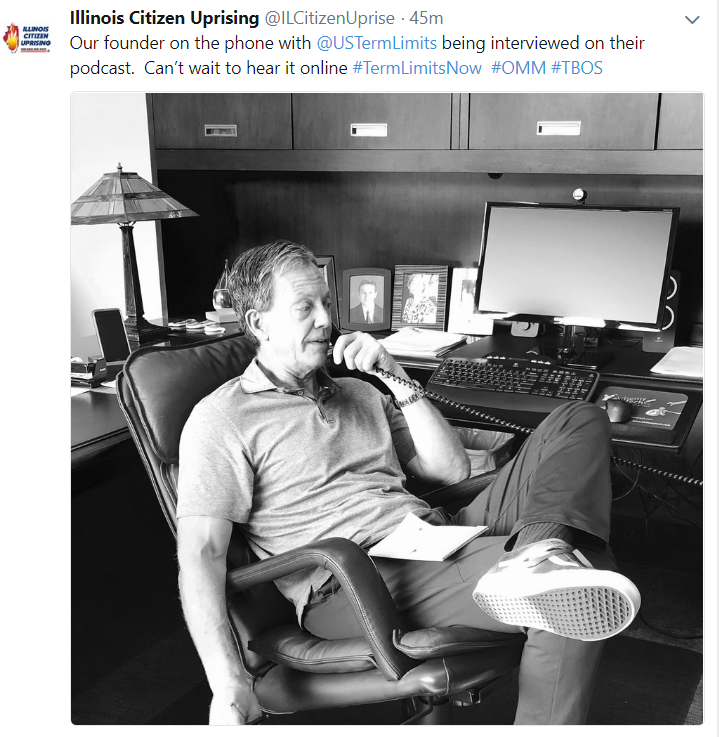
Task: Open the tweet via its 45m timestamp
Action: [x=426, y=18]
